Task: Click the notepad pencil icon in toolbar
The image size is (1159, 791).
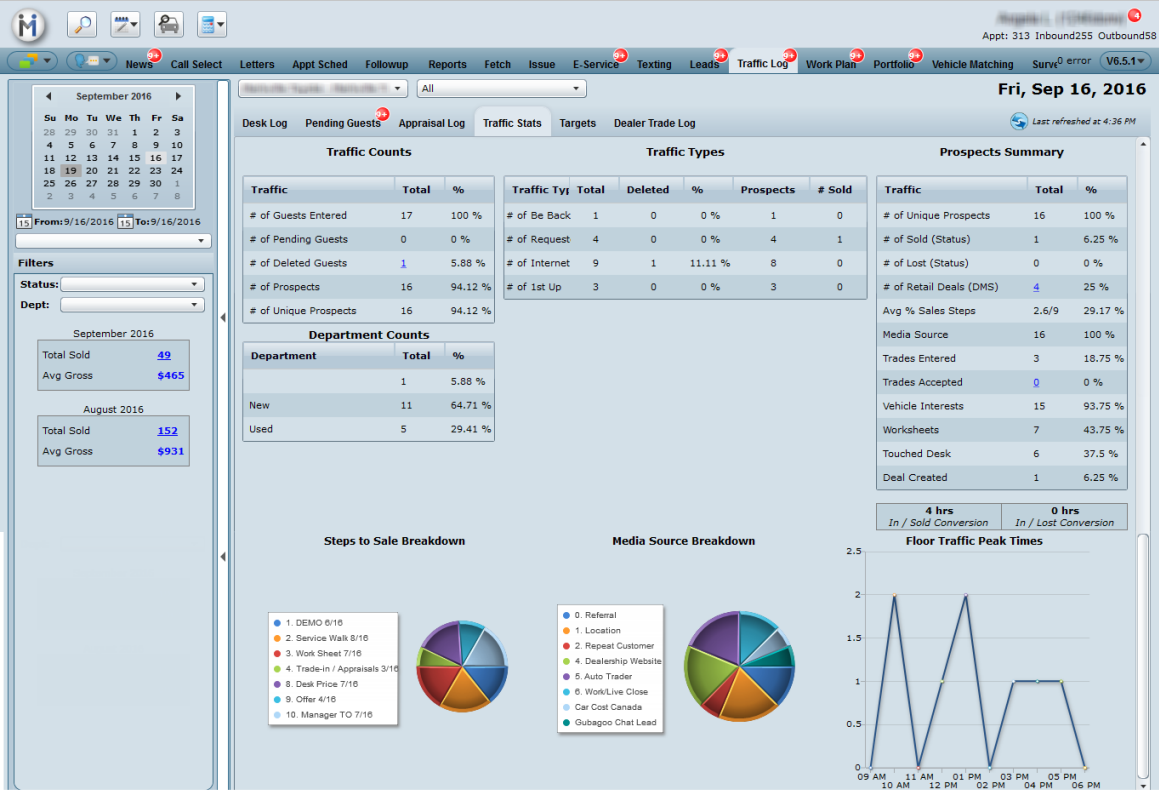Action: [125, 24]
